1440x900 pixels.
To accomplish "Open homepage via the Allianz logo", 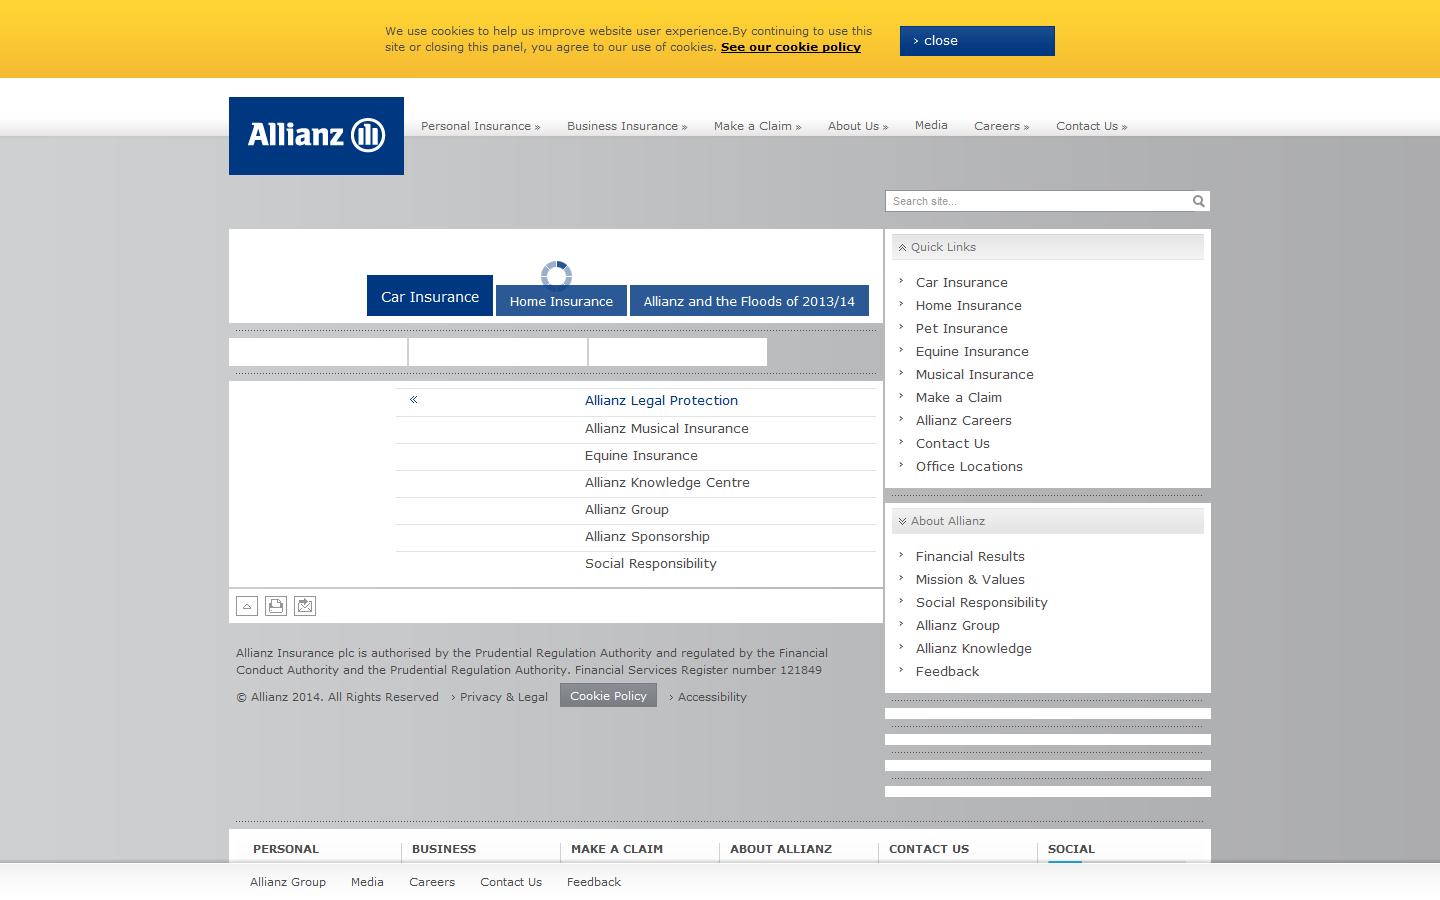I will click(316, 135).
